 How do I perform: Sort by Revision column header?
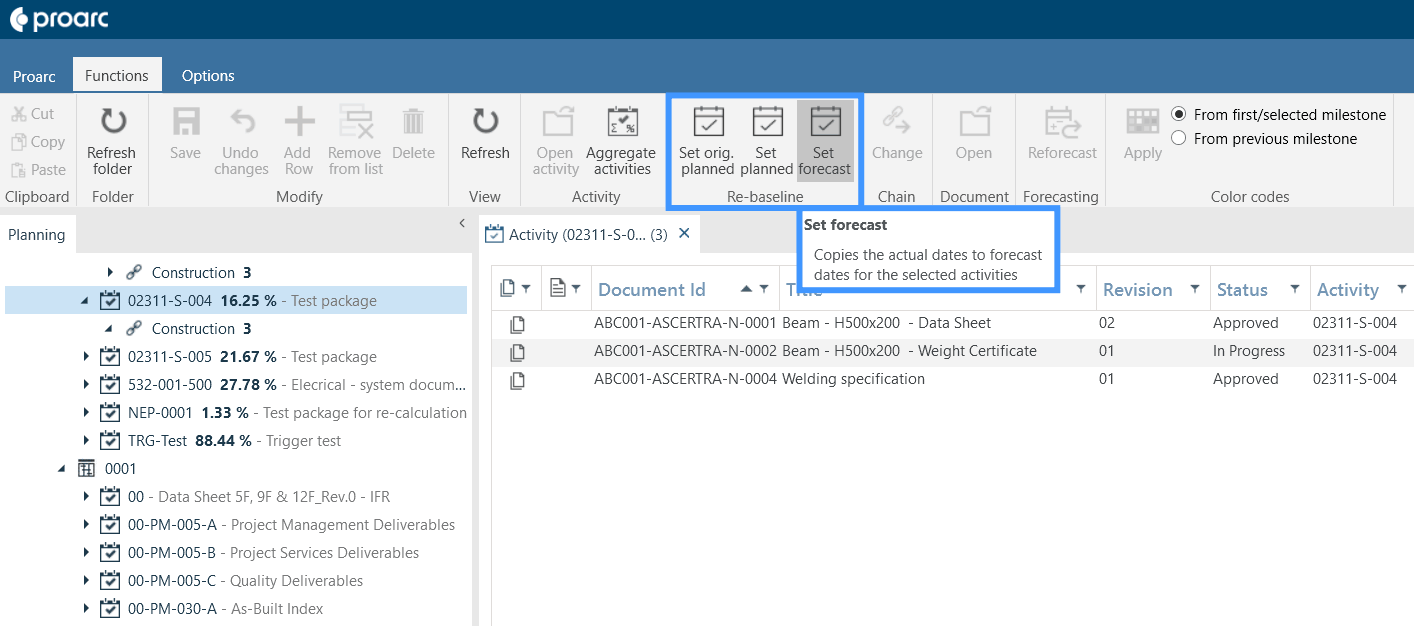coord(1138,289)
